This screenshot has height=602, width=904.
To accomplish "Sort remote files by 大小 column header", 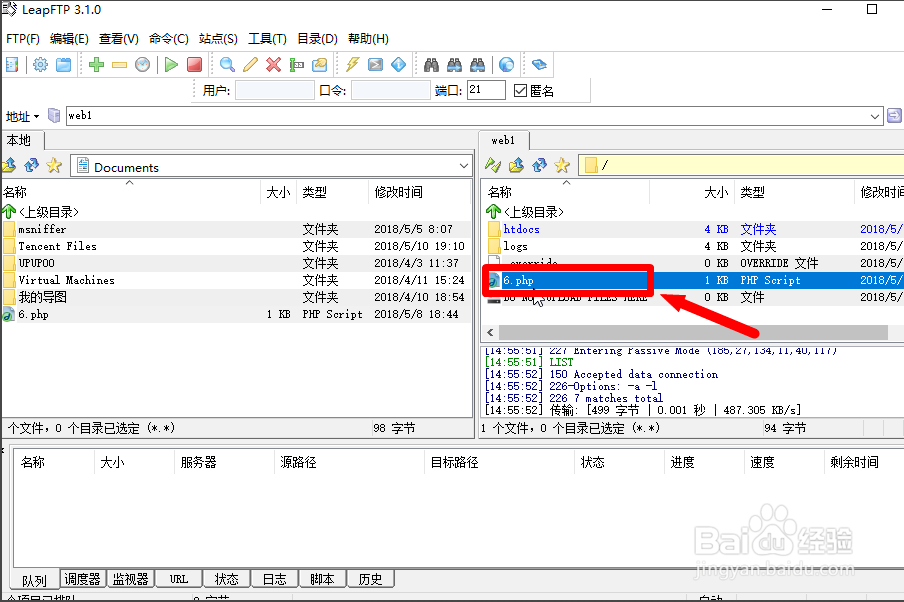I will [716, 192].
